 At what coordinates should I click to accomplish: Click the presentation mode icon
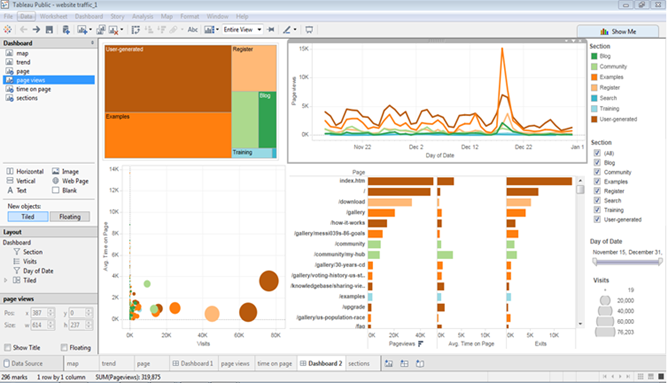(x=309, y=29)
